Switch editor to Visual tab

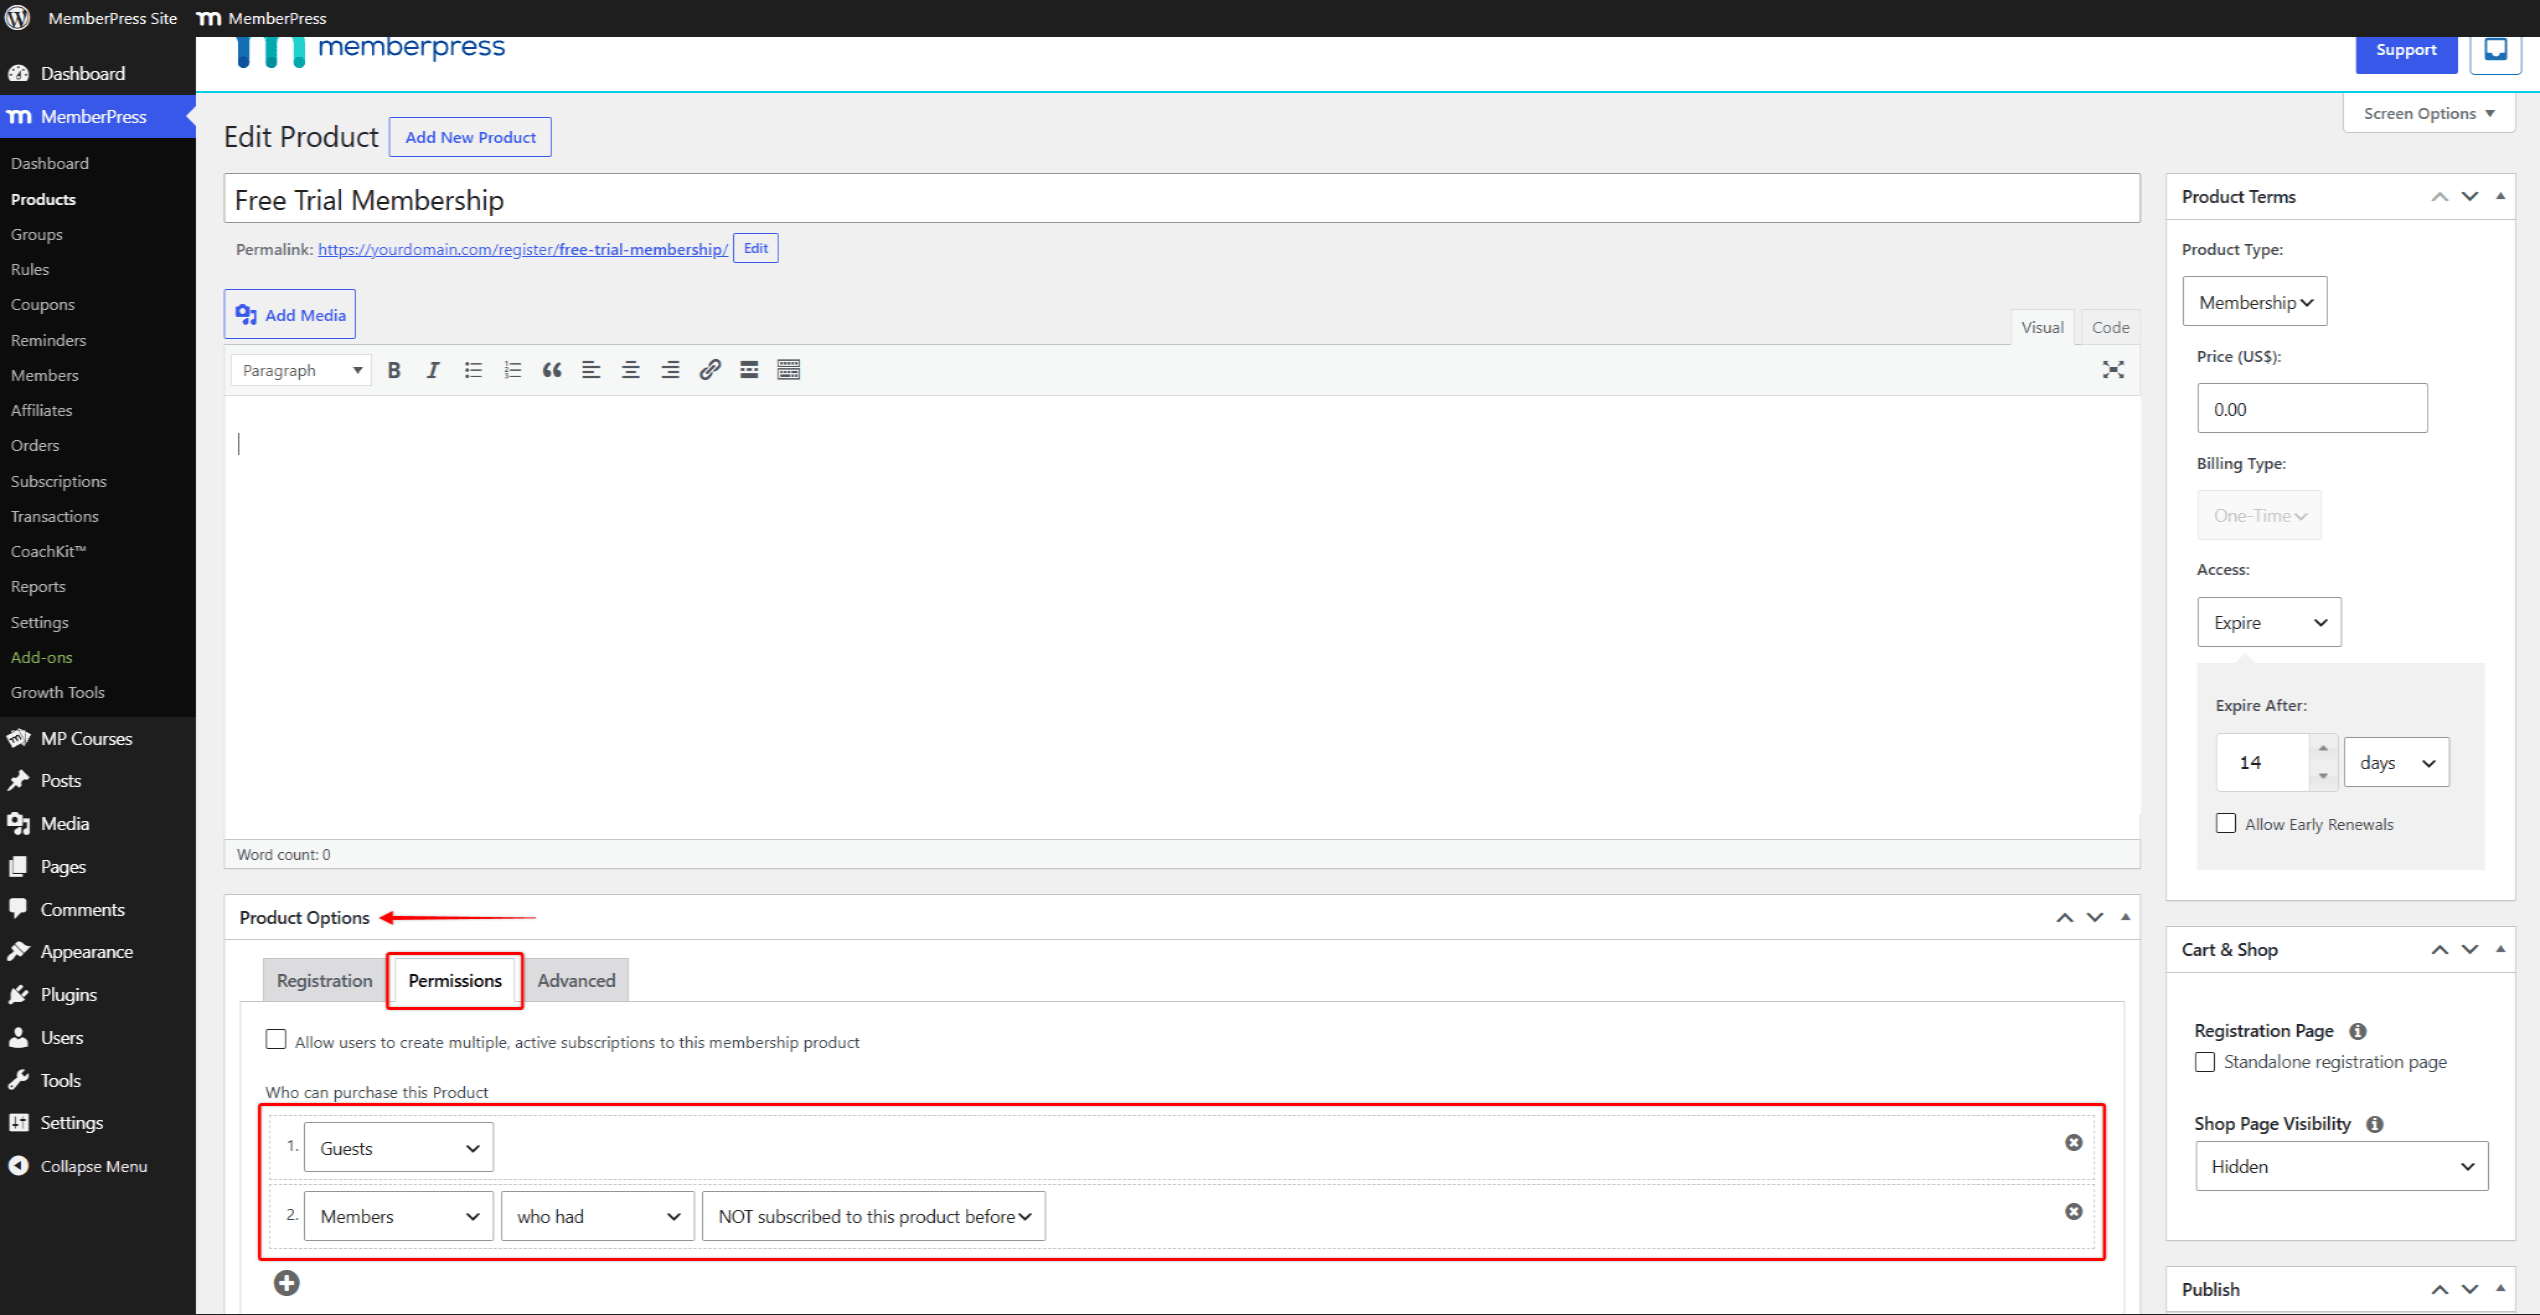point(2042,327)
